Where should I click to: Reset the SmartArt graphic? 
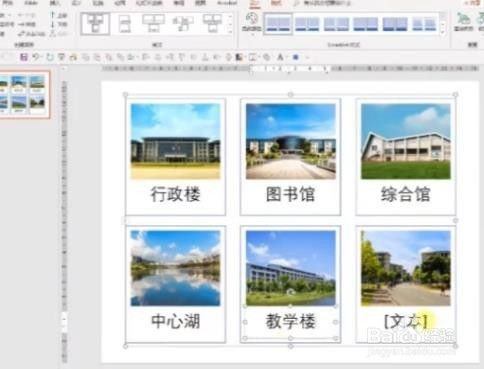[464, 22]
